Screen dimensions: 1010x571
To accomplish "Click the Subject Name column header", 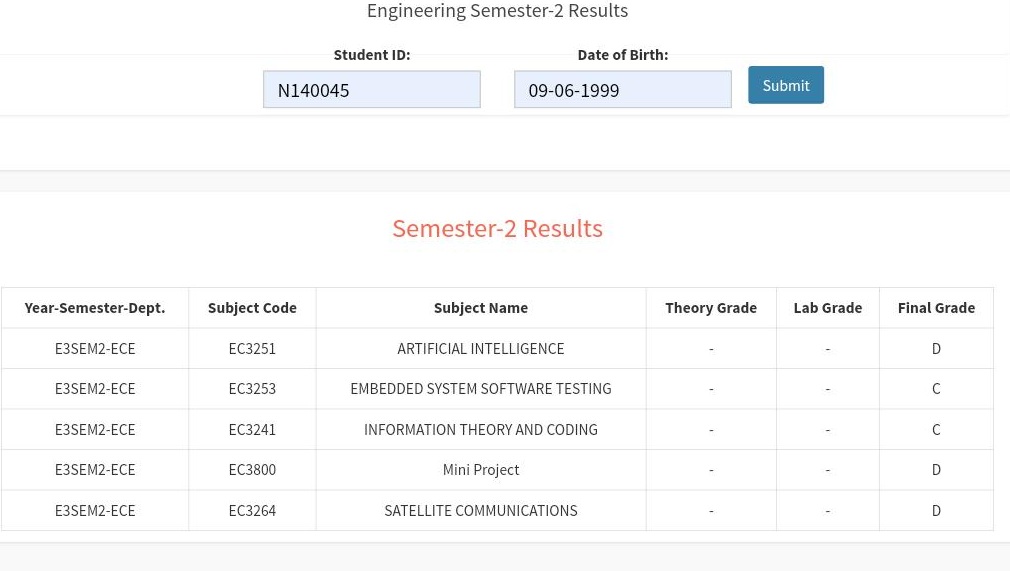I will click(x=481, y=308).
